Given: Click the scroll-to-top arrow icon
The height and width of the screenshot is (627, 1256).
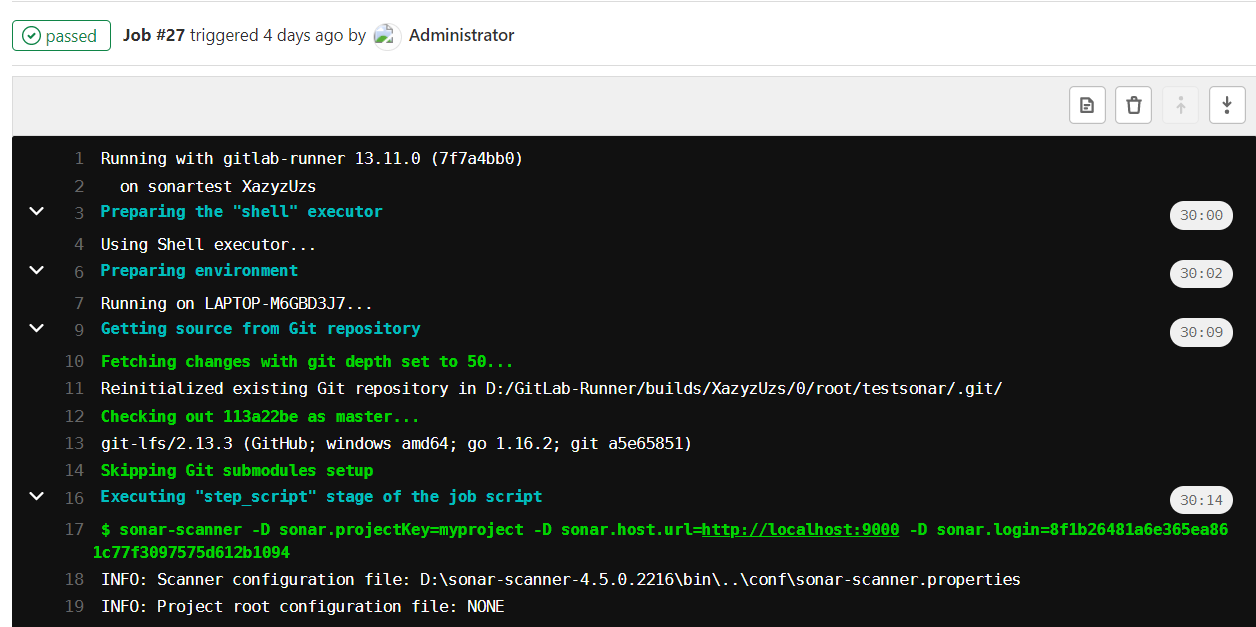Looking at the screenshot, I should click(1180, 104).
